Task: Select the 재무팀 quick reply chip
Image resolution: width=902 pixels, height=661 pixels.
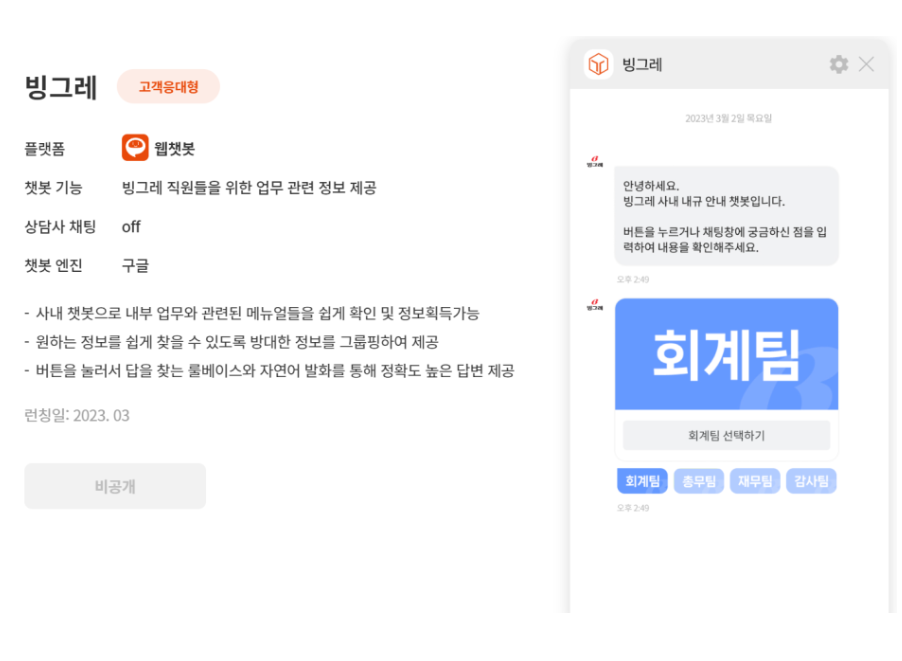Action: click(755, 481)
